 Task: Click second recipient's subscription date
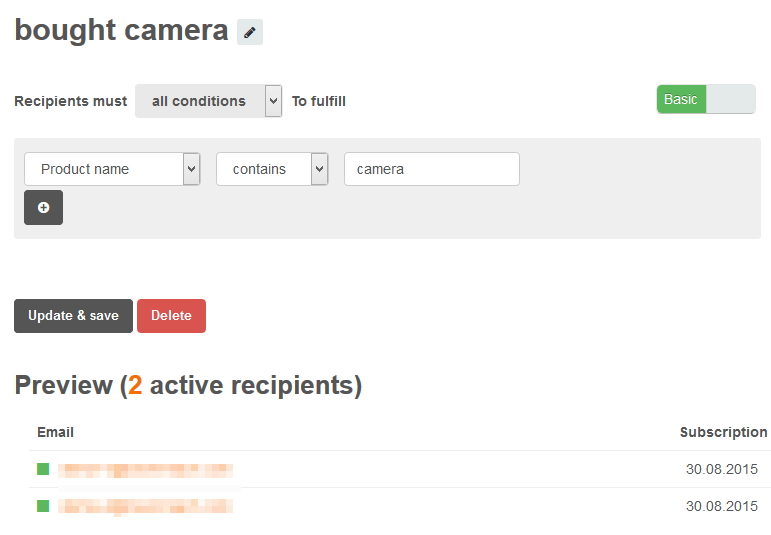point(721,506)
